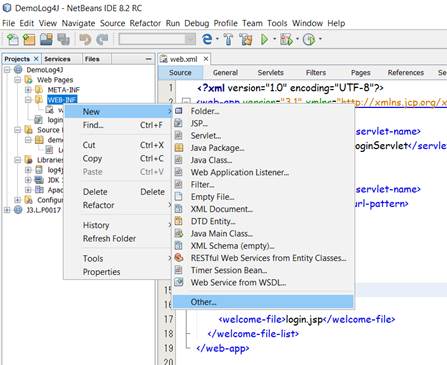Image resolution: width=447 pixels, height=365 pixels.
Task: Choose Java Main Class... menu entry
Action: [x=263, y=234]
